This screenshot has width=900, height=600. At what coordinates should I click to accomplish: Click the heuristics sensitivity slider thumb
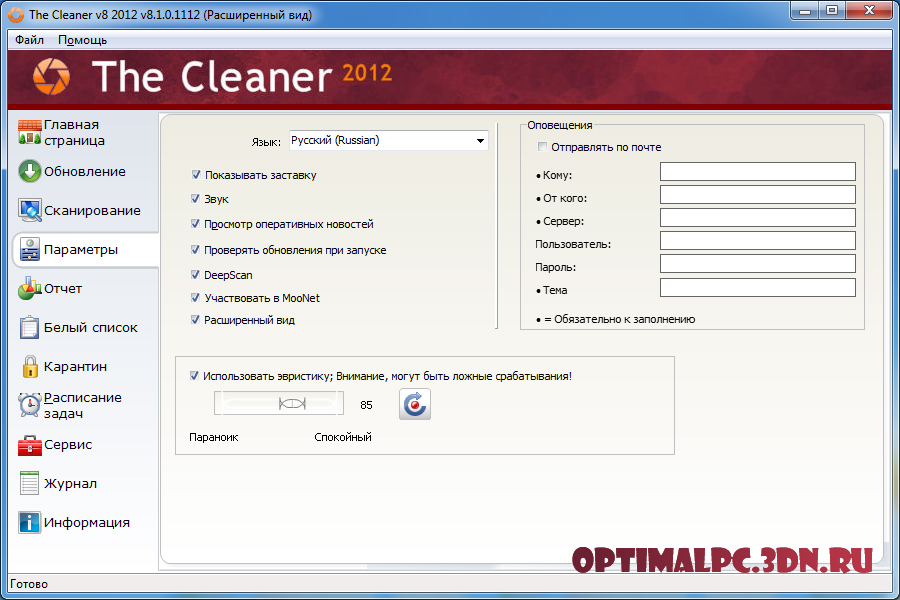(x=292, y=404)
